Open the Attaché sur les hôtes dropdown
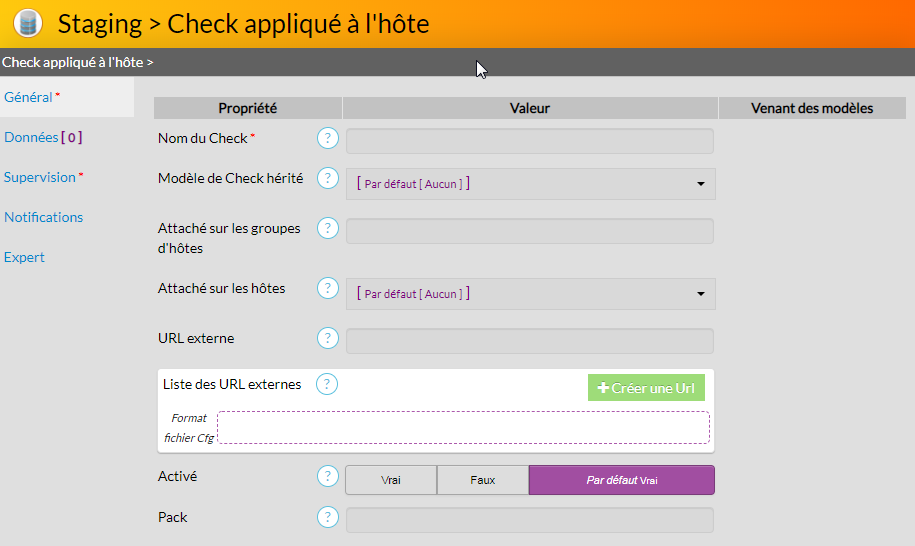915x546 pixels. tap(530, 294)
